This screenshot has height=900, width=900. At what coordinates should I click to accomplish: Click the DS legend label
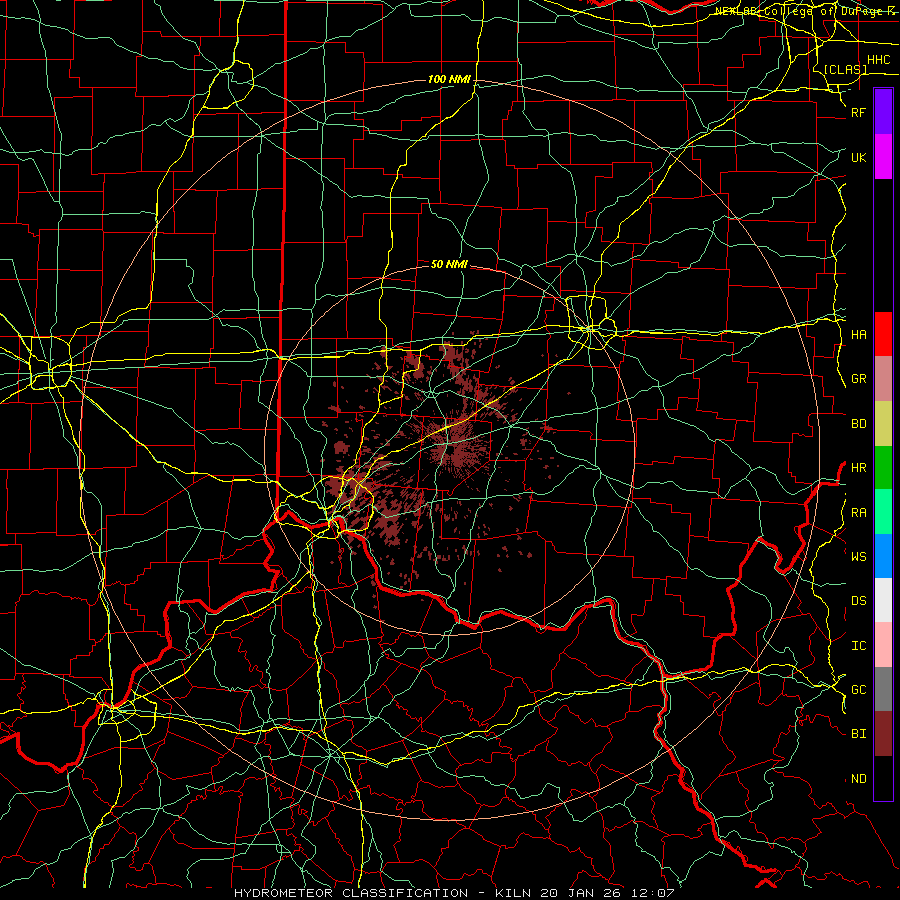(858, 601)
